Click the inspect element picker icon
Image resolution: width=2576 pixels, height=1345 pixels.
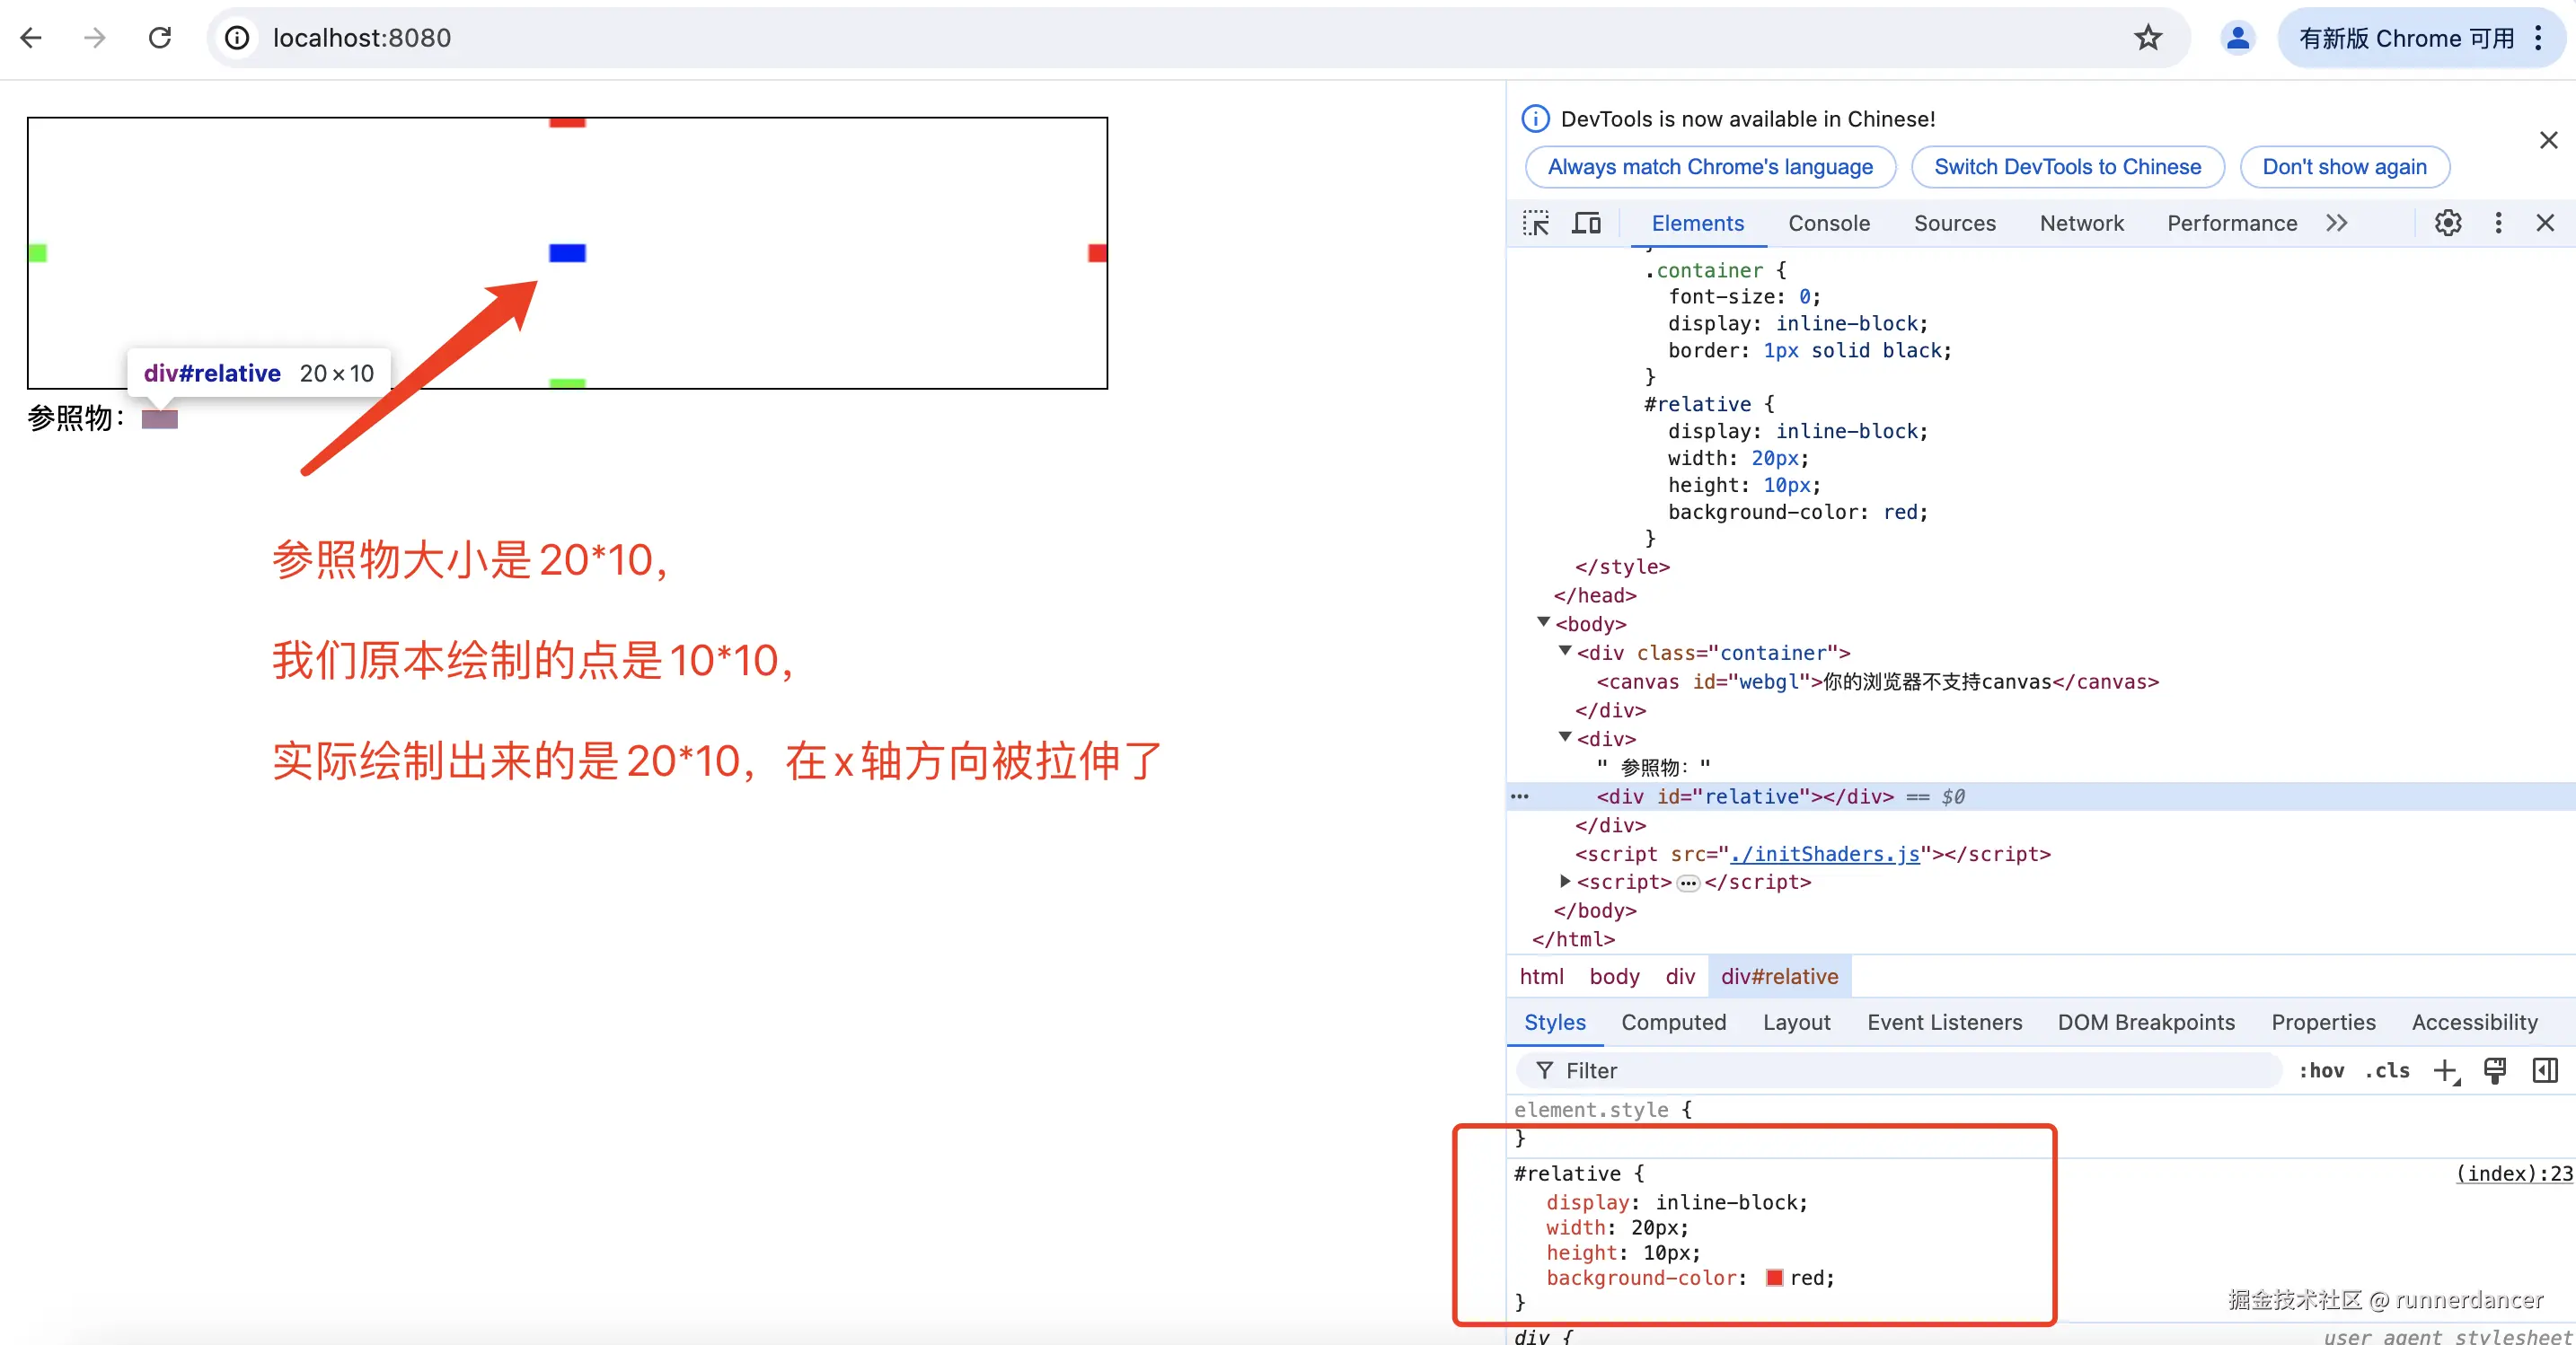click(1535, 223)
